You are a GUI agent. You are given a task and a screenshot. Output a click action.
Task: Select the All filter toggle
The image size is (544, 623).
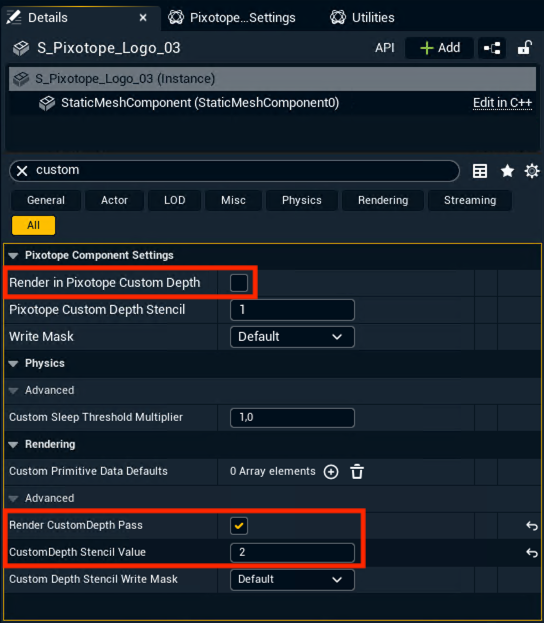tap(33, 225)
